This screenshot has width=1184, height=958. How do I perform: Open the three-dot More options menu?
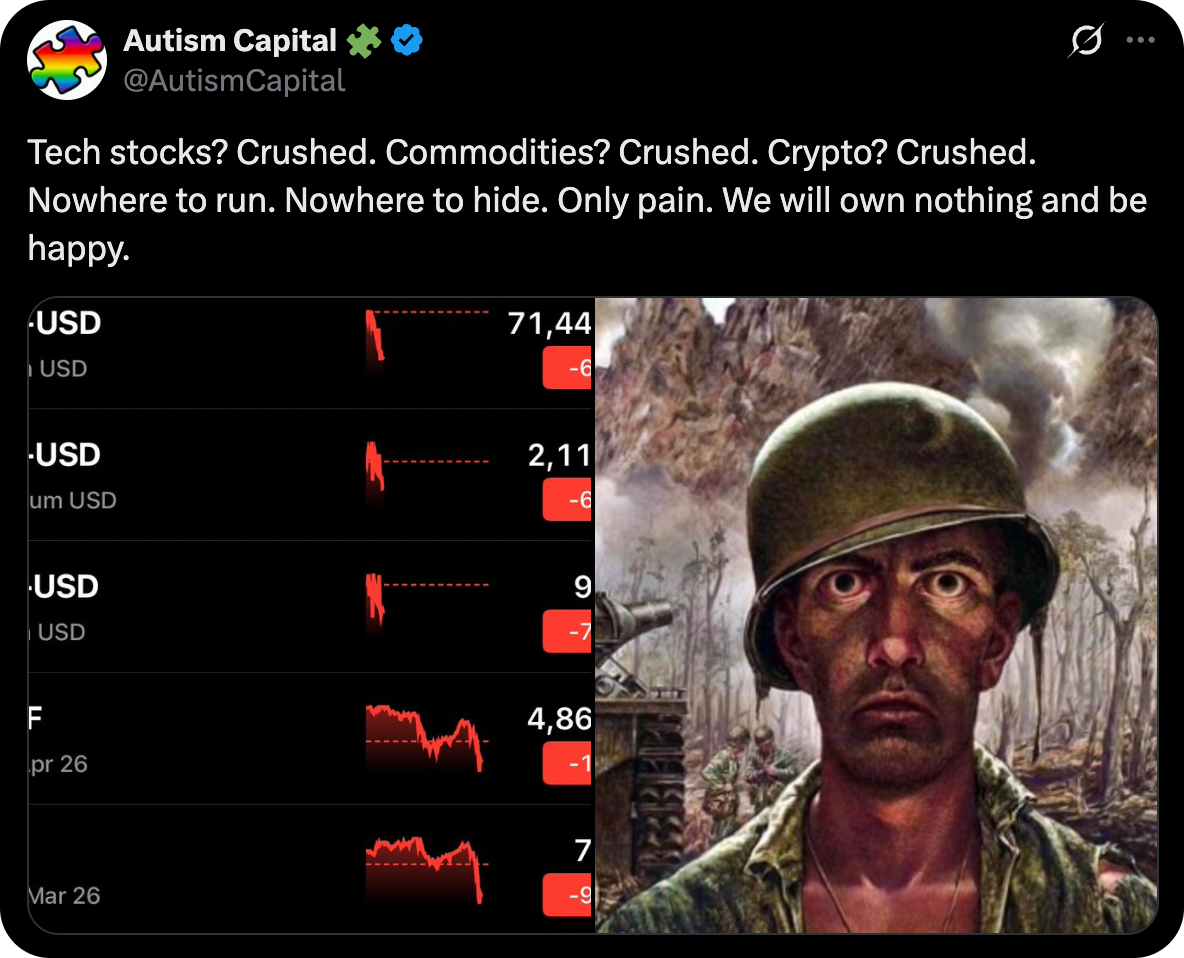(x=1140, y=41)
